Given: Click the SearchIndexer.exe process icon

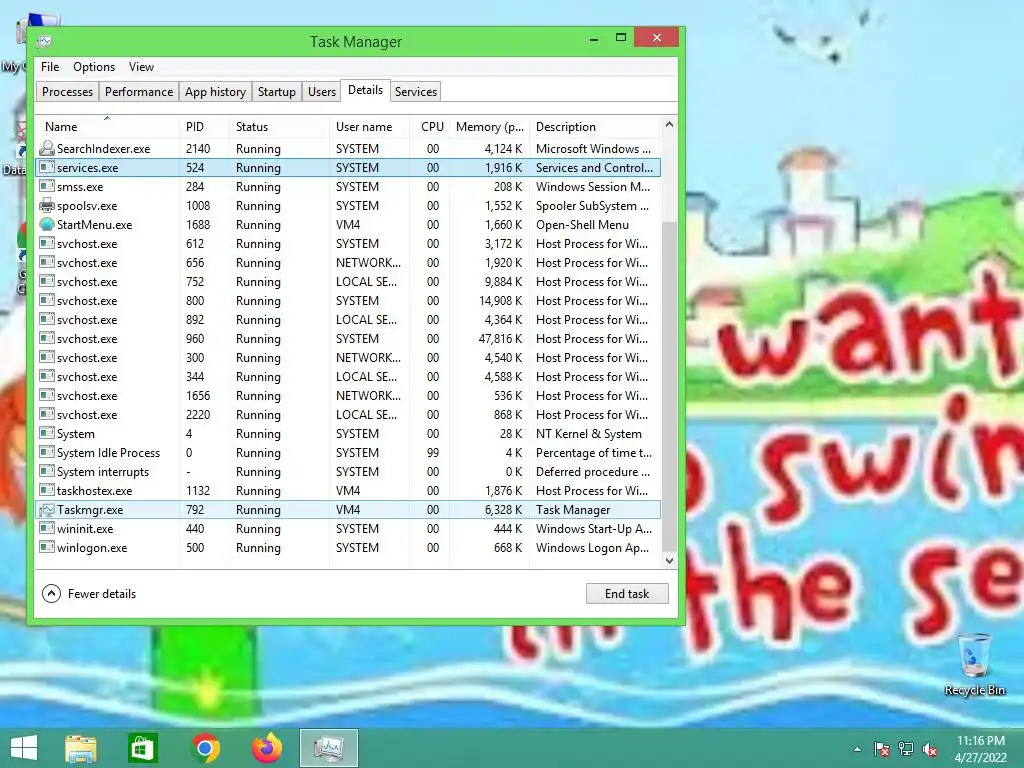Looking at the screenshot, I should pyautogui.click(x=46, y=148).
